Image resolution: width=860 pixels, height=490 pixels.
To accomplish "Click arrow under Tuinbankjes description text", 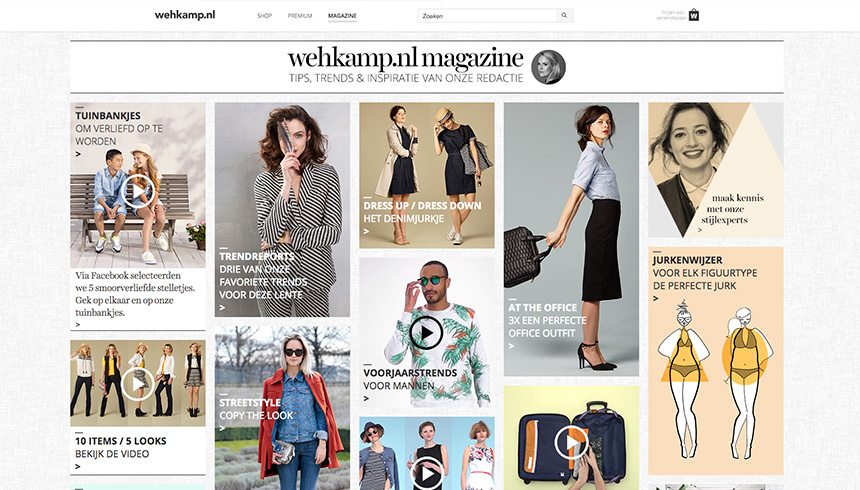I will point(78,324).
